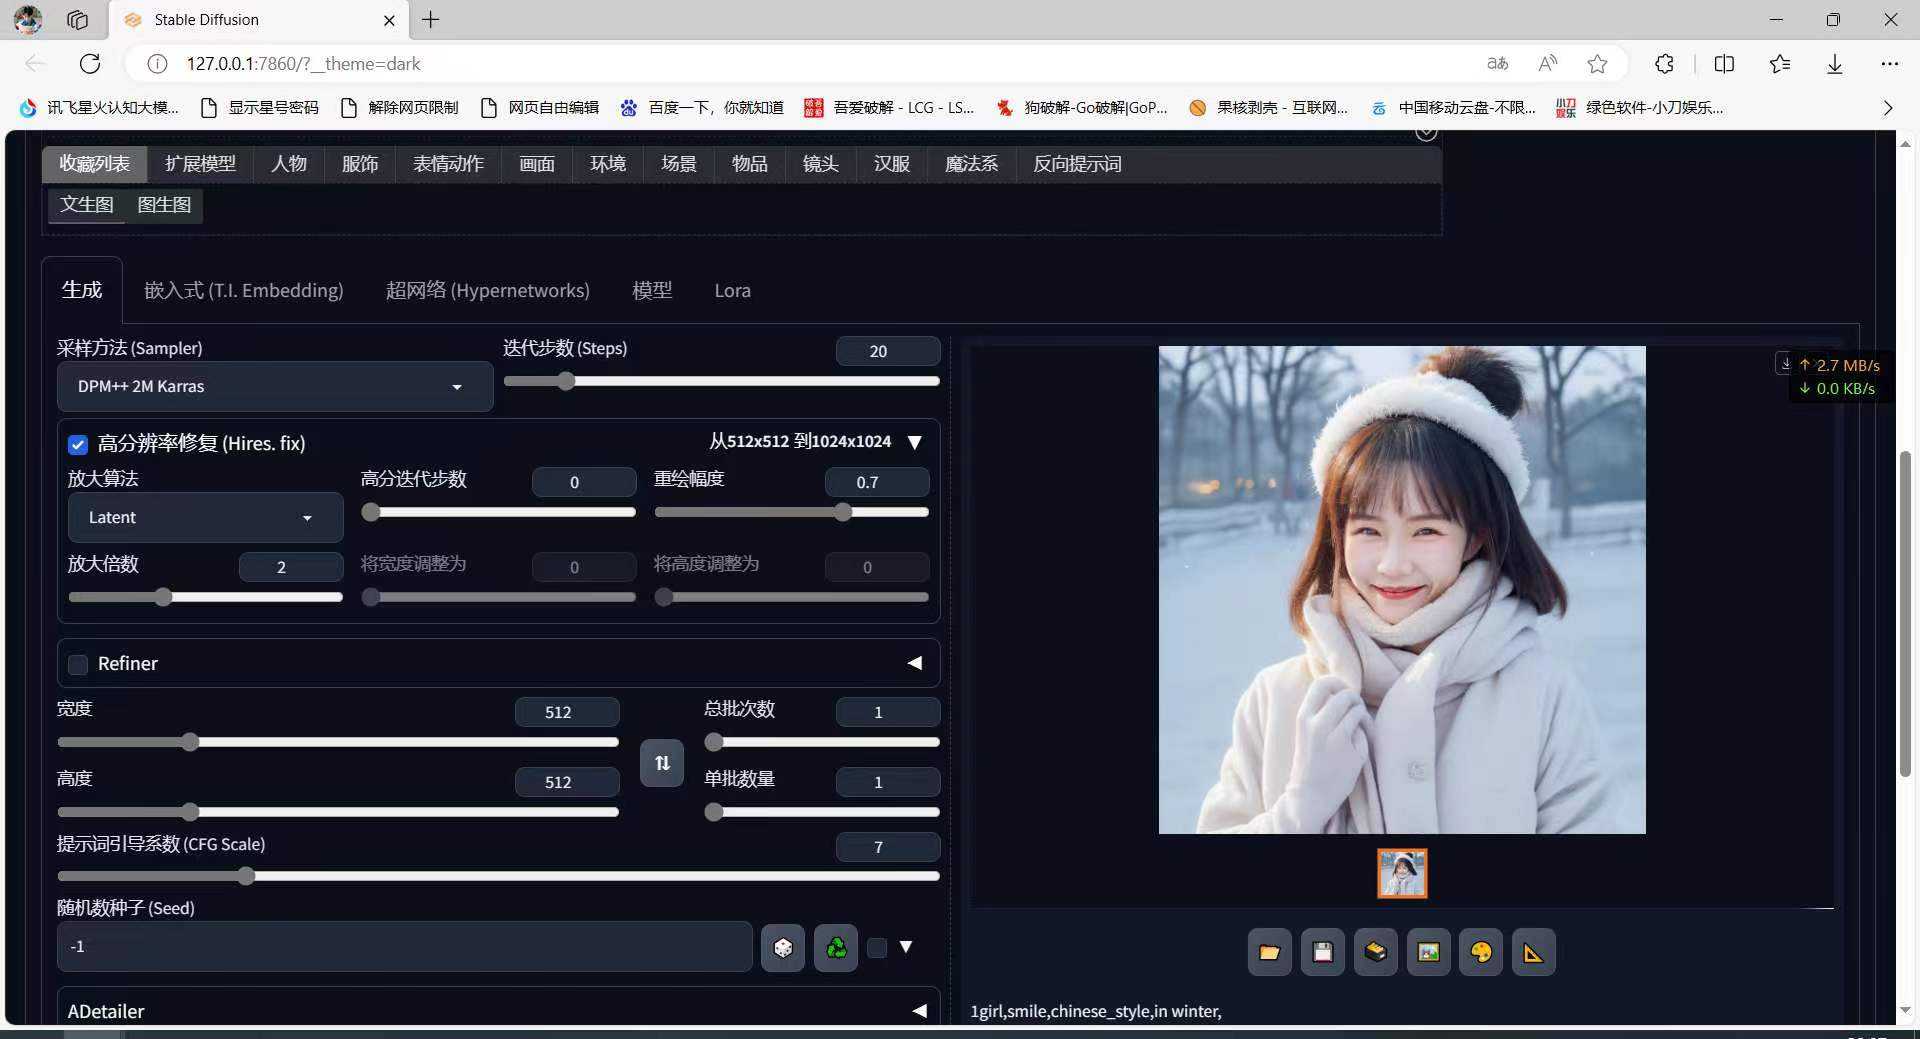Uncheck the Hires. fix checkbox

click(x=78, y=444)
